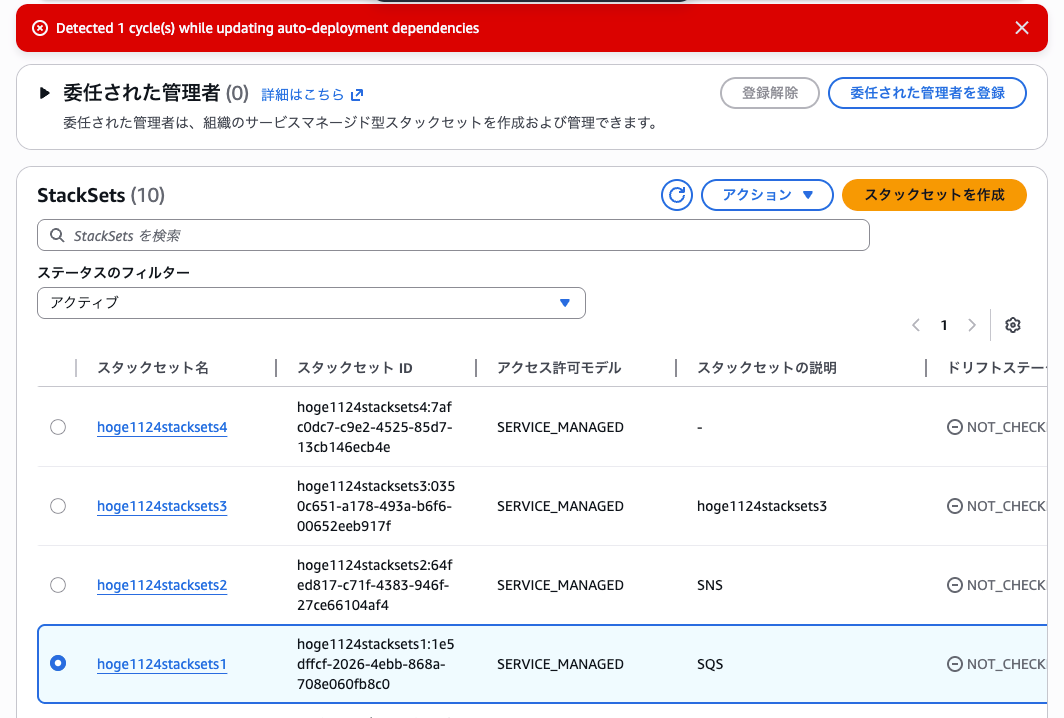Open table preferences gear icon

click(x=1012, y=325)
